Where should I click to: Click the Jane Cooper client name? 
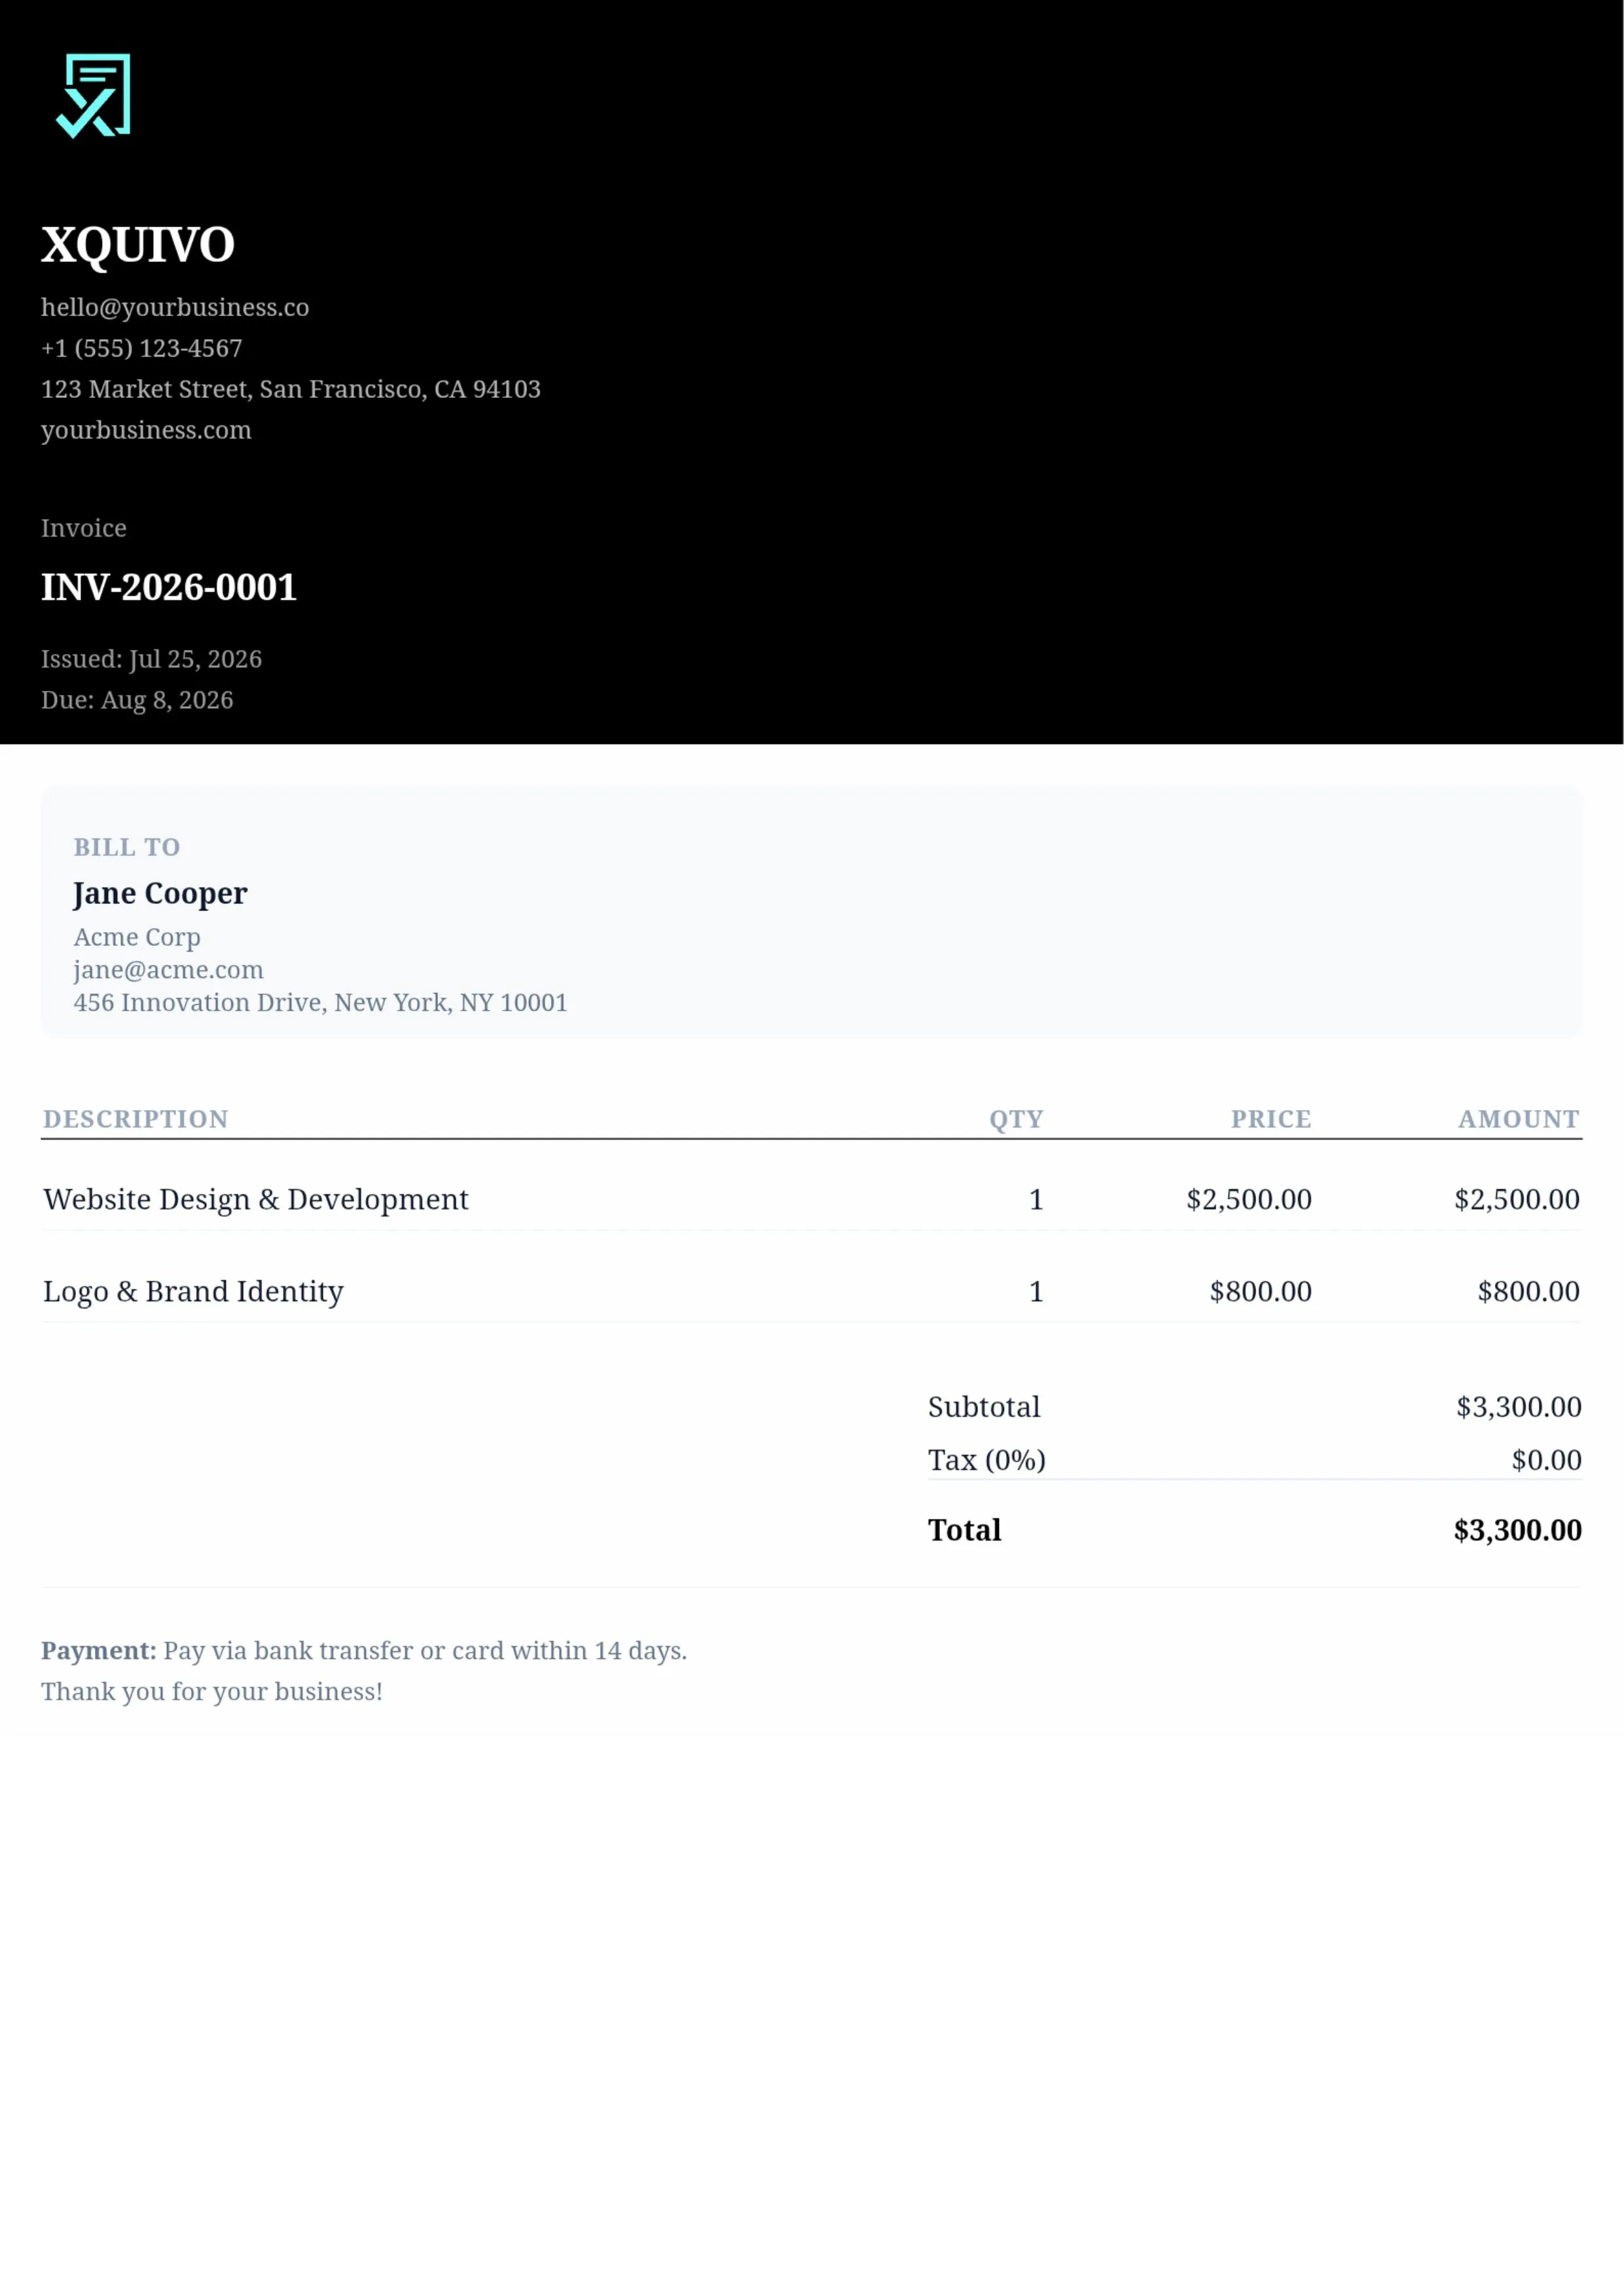[x=160, y=893]
